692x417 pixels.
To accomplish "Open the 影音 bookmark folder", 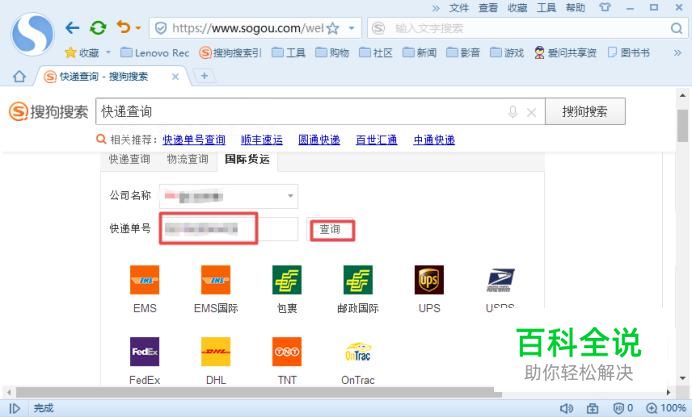I will coord(463,53).
